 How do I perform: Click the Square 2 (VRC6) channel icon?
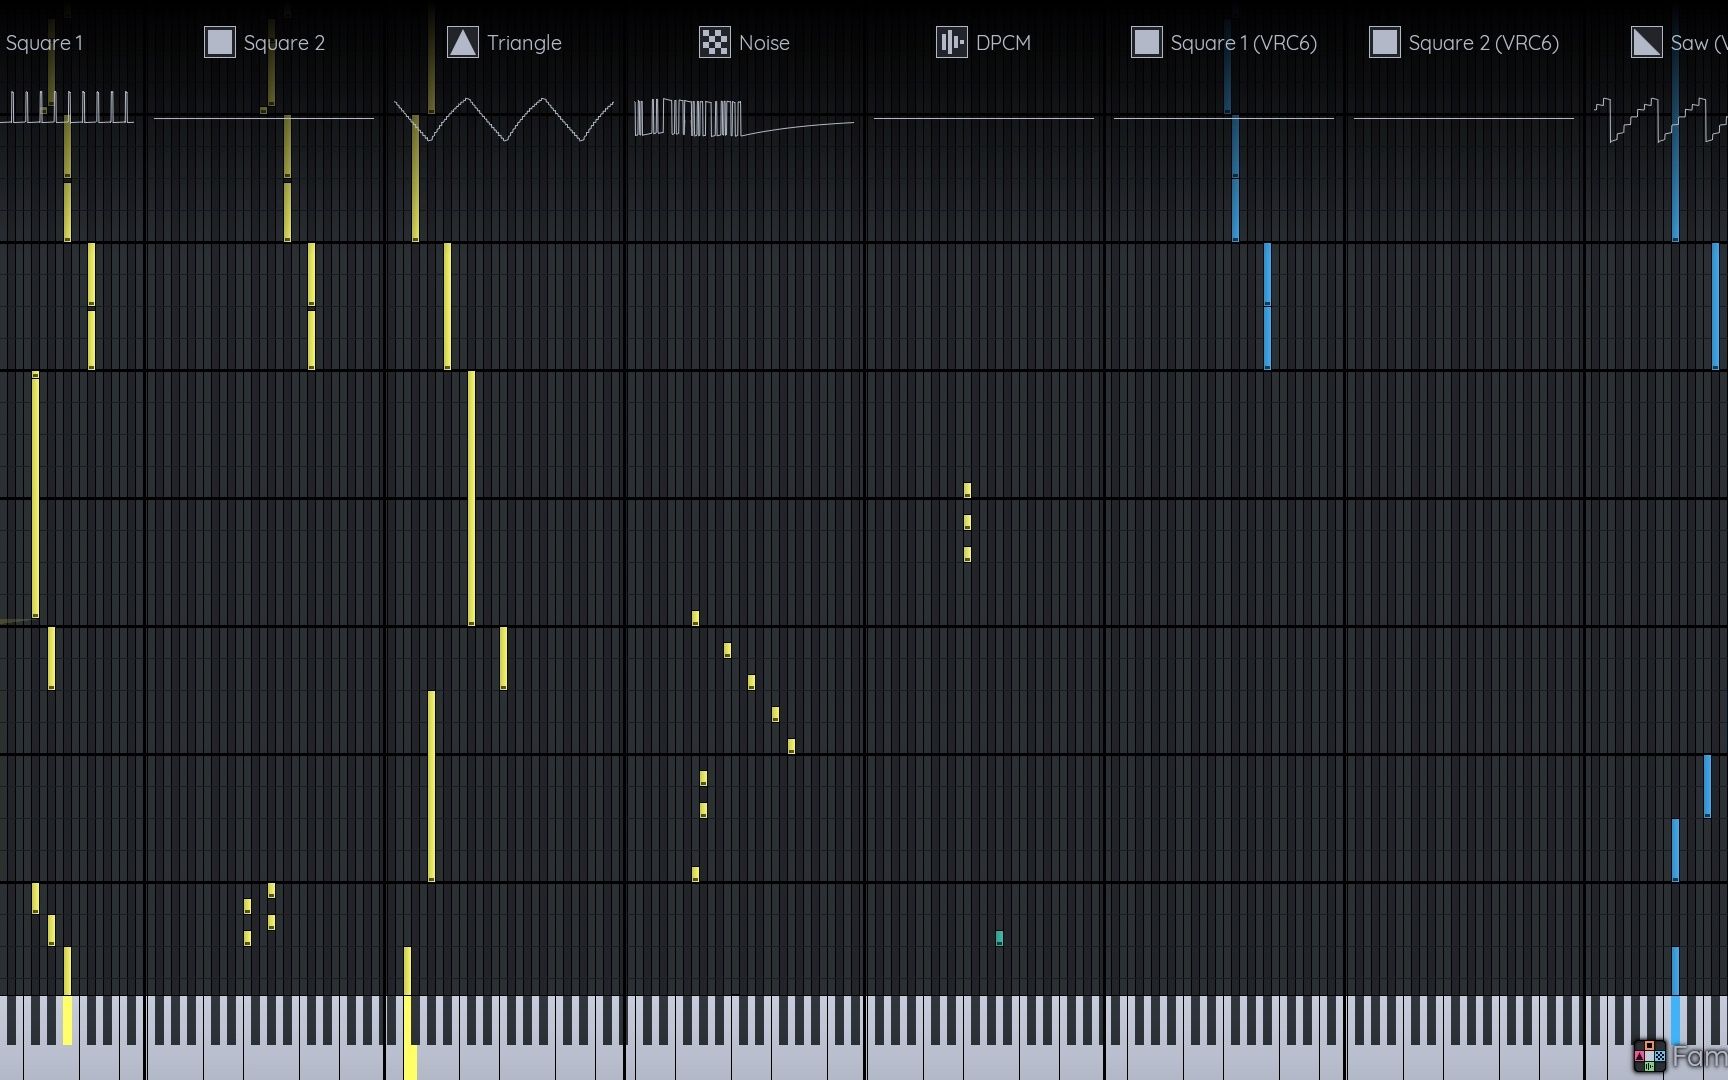[x=1384, y=42]
